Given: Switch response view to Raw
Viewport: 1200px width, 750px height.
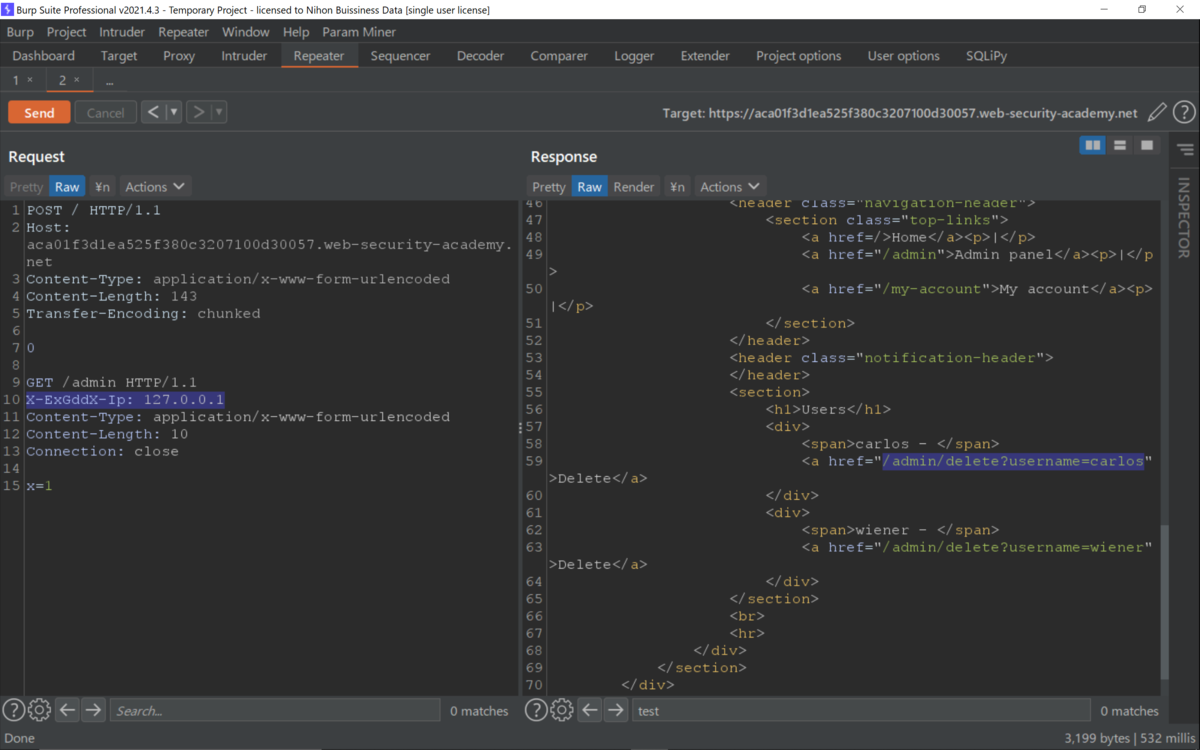Looking at the screenshot, I should pyautogui.click(x=590, y=186).
